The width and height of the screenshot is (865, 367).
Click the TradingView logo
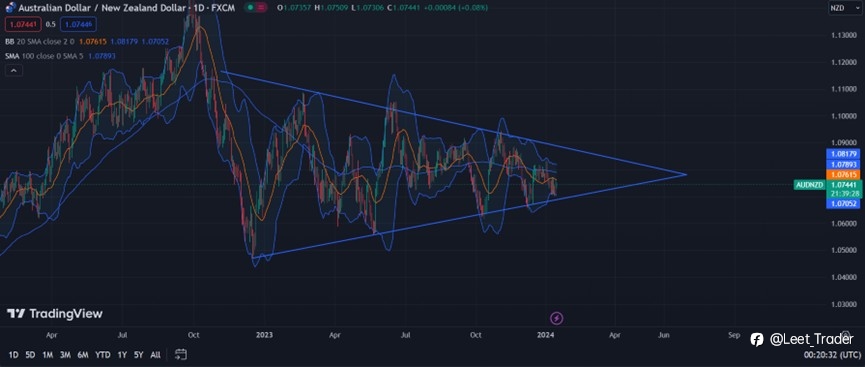point(54,313)
